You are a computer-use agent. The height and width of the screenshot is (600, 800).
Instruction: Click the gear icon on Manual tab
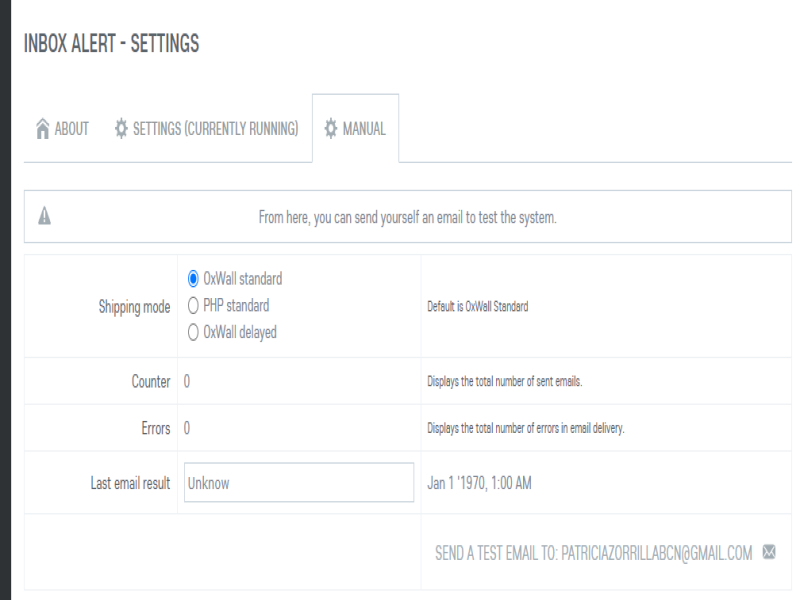coord(329,129)
